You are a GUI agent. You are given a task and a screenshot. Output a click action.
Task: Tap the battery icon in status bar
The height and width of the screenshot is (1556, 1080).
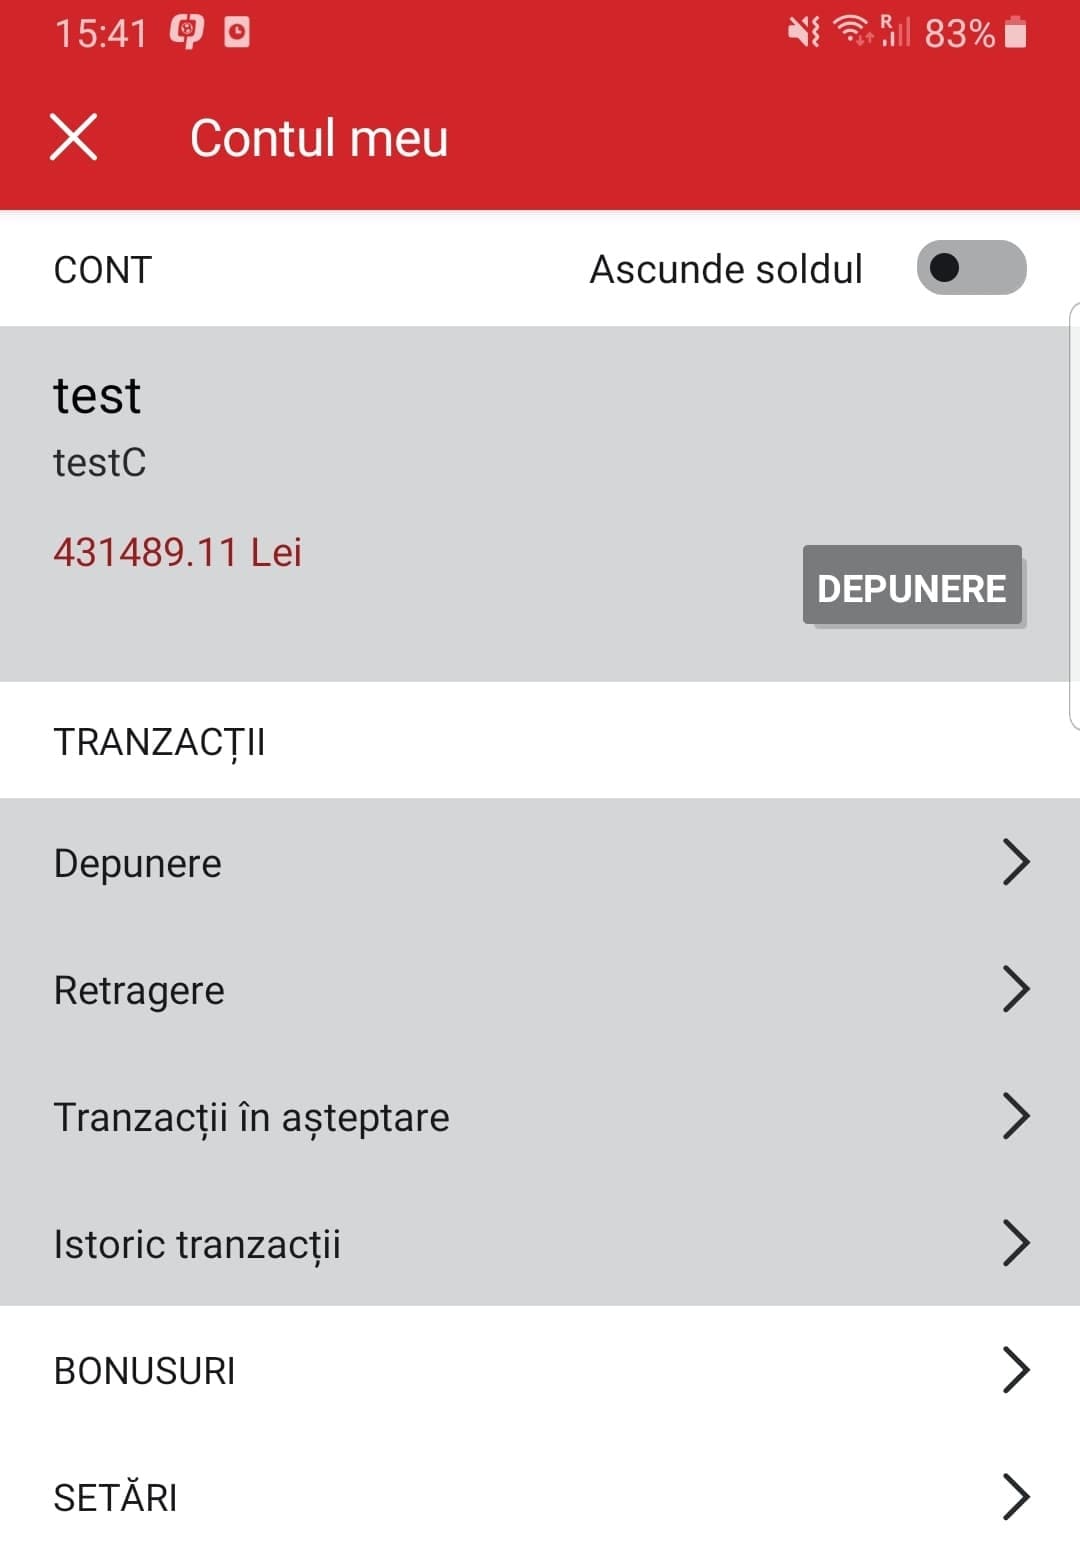(1015, 33)
